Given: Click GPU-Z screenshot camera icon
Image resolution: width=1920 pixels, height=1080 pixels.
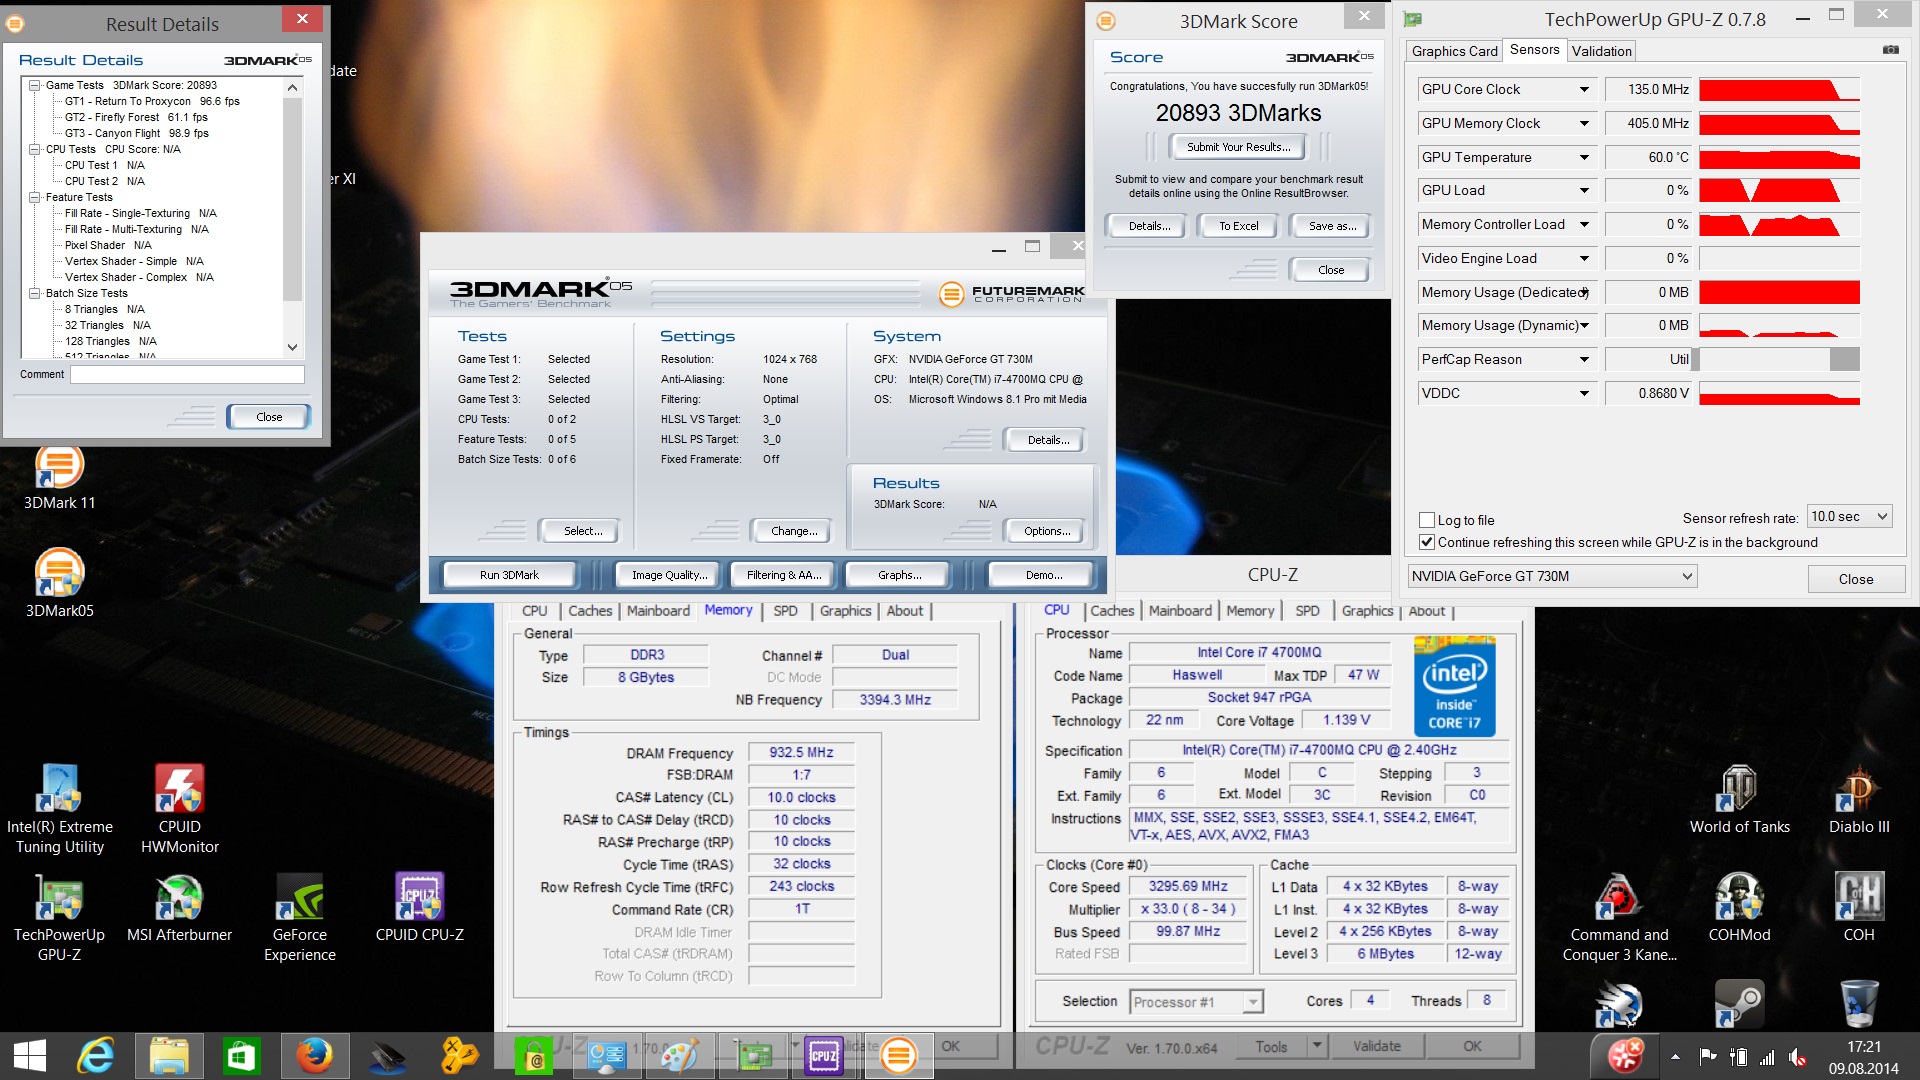Looking at the screenshot, I should point(1890,50).
